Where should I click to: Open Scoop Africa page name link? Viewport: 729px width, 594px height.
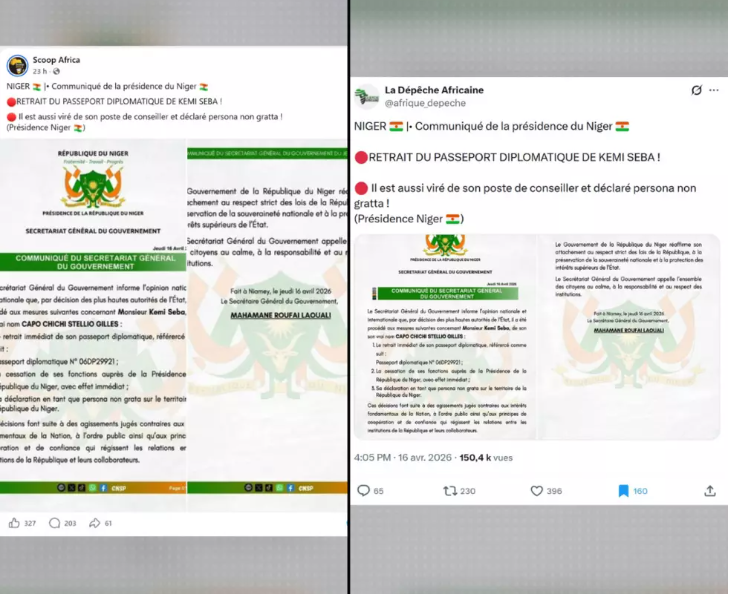56,60
